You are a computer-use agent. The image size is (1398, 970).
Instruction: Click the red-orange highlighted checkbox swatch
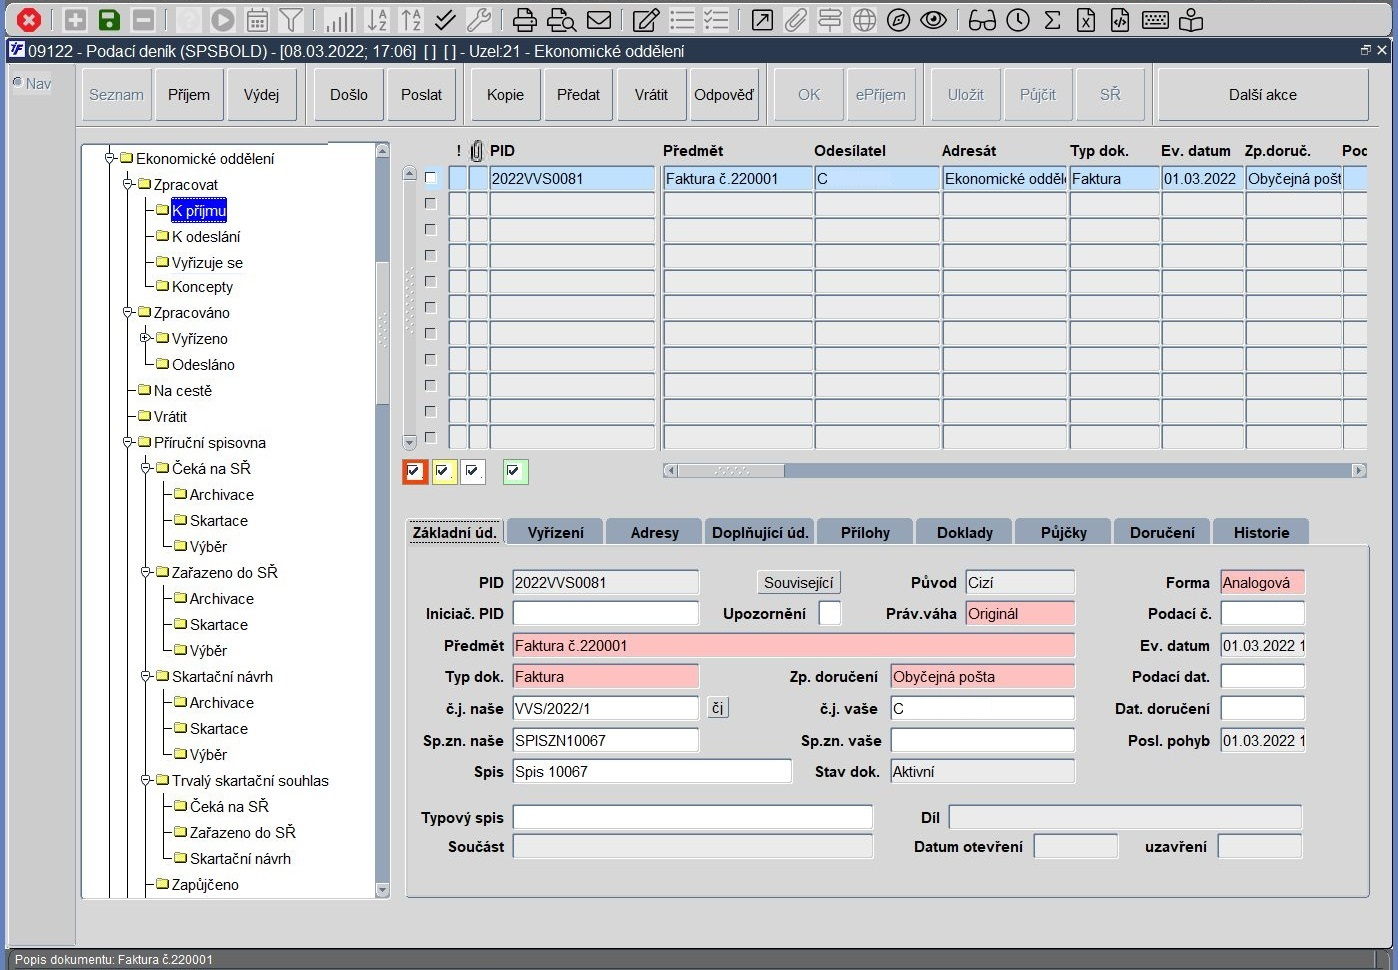pos(415,472)
